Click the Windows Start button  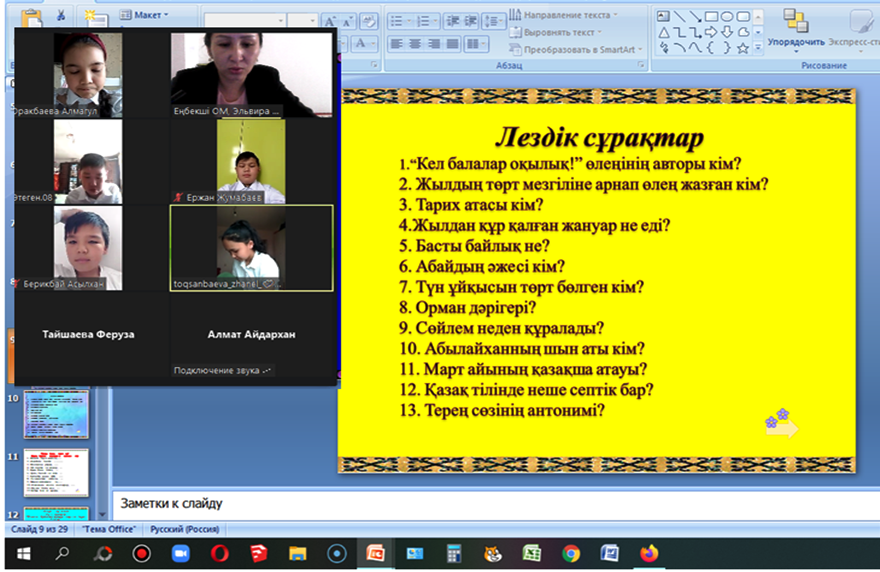coord(24,553)
